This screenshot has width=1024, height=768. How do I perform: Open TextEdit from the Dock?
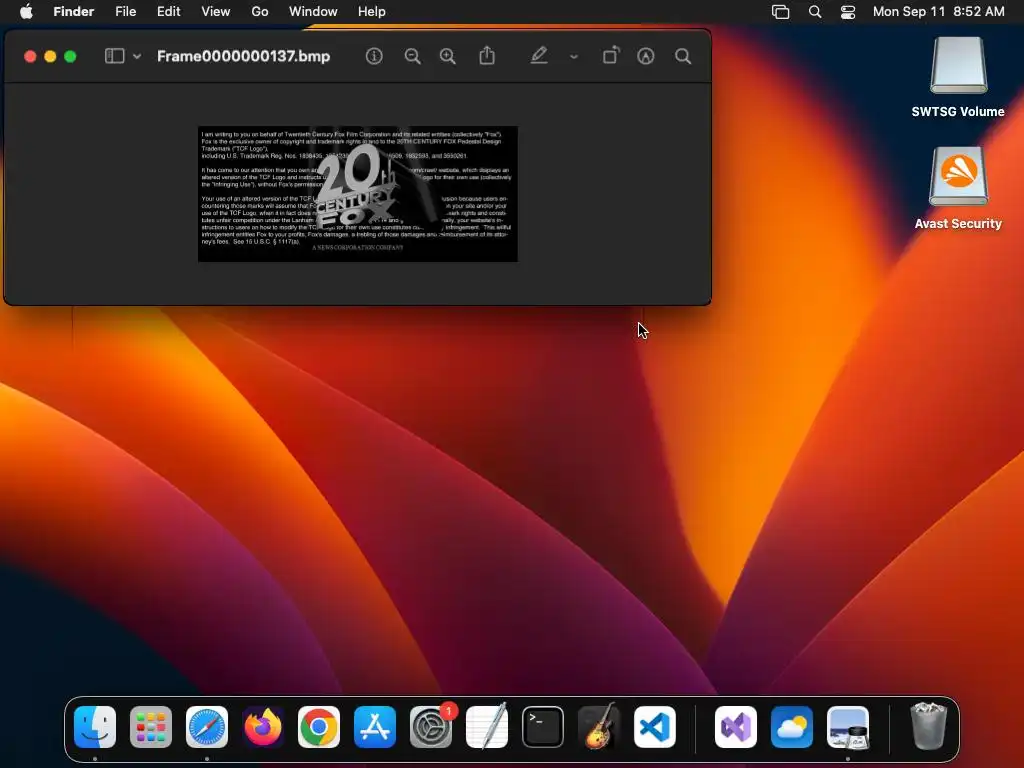click(487, 727)
